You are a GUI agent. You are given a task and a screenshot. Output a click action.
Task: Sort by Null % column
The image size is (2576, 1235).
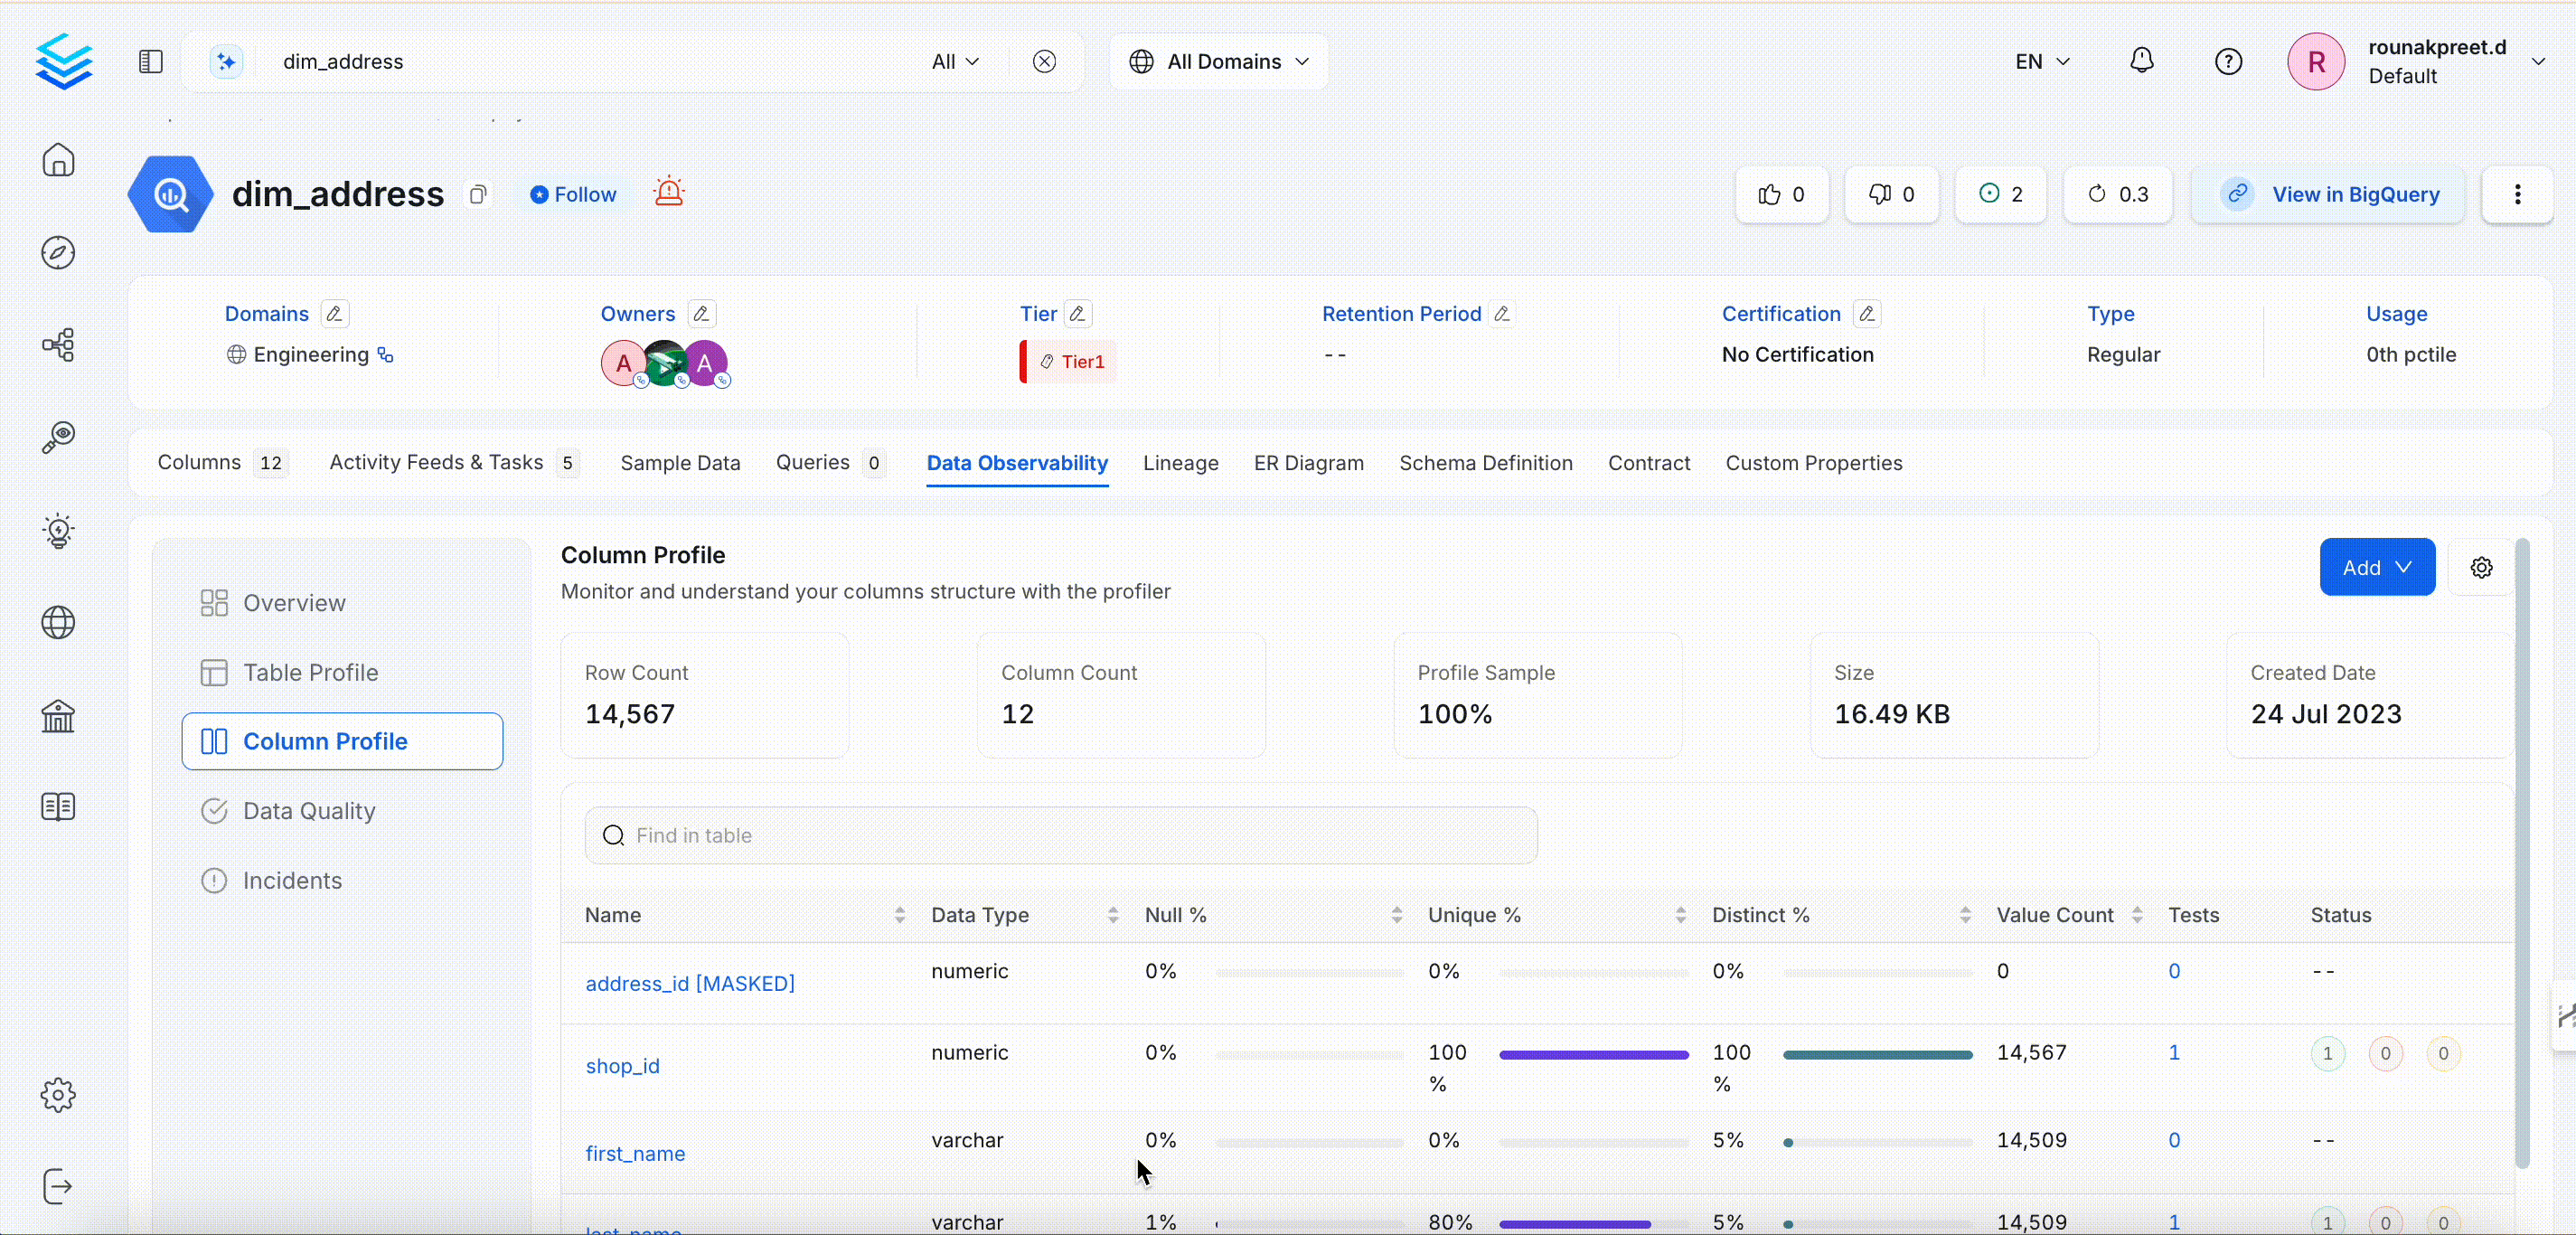[1396, 915]
